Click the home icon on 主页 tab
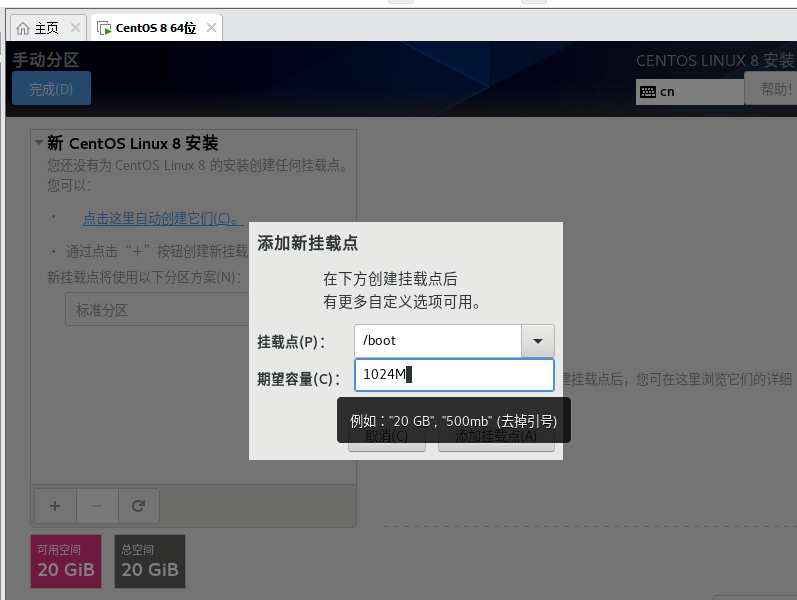797x600 pixels. tap(22, 28)
